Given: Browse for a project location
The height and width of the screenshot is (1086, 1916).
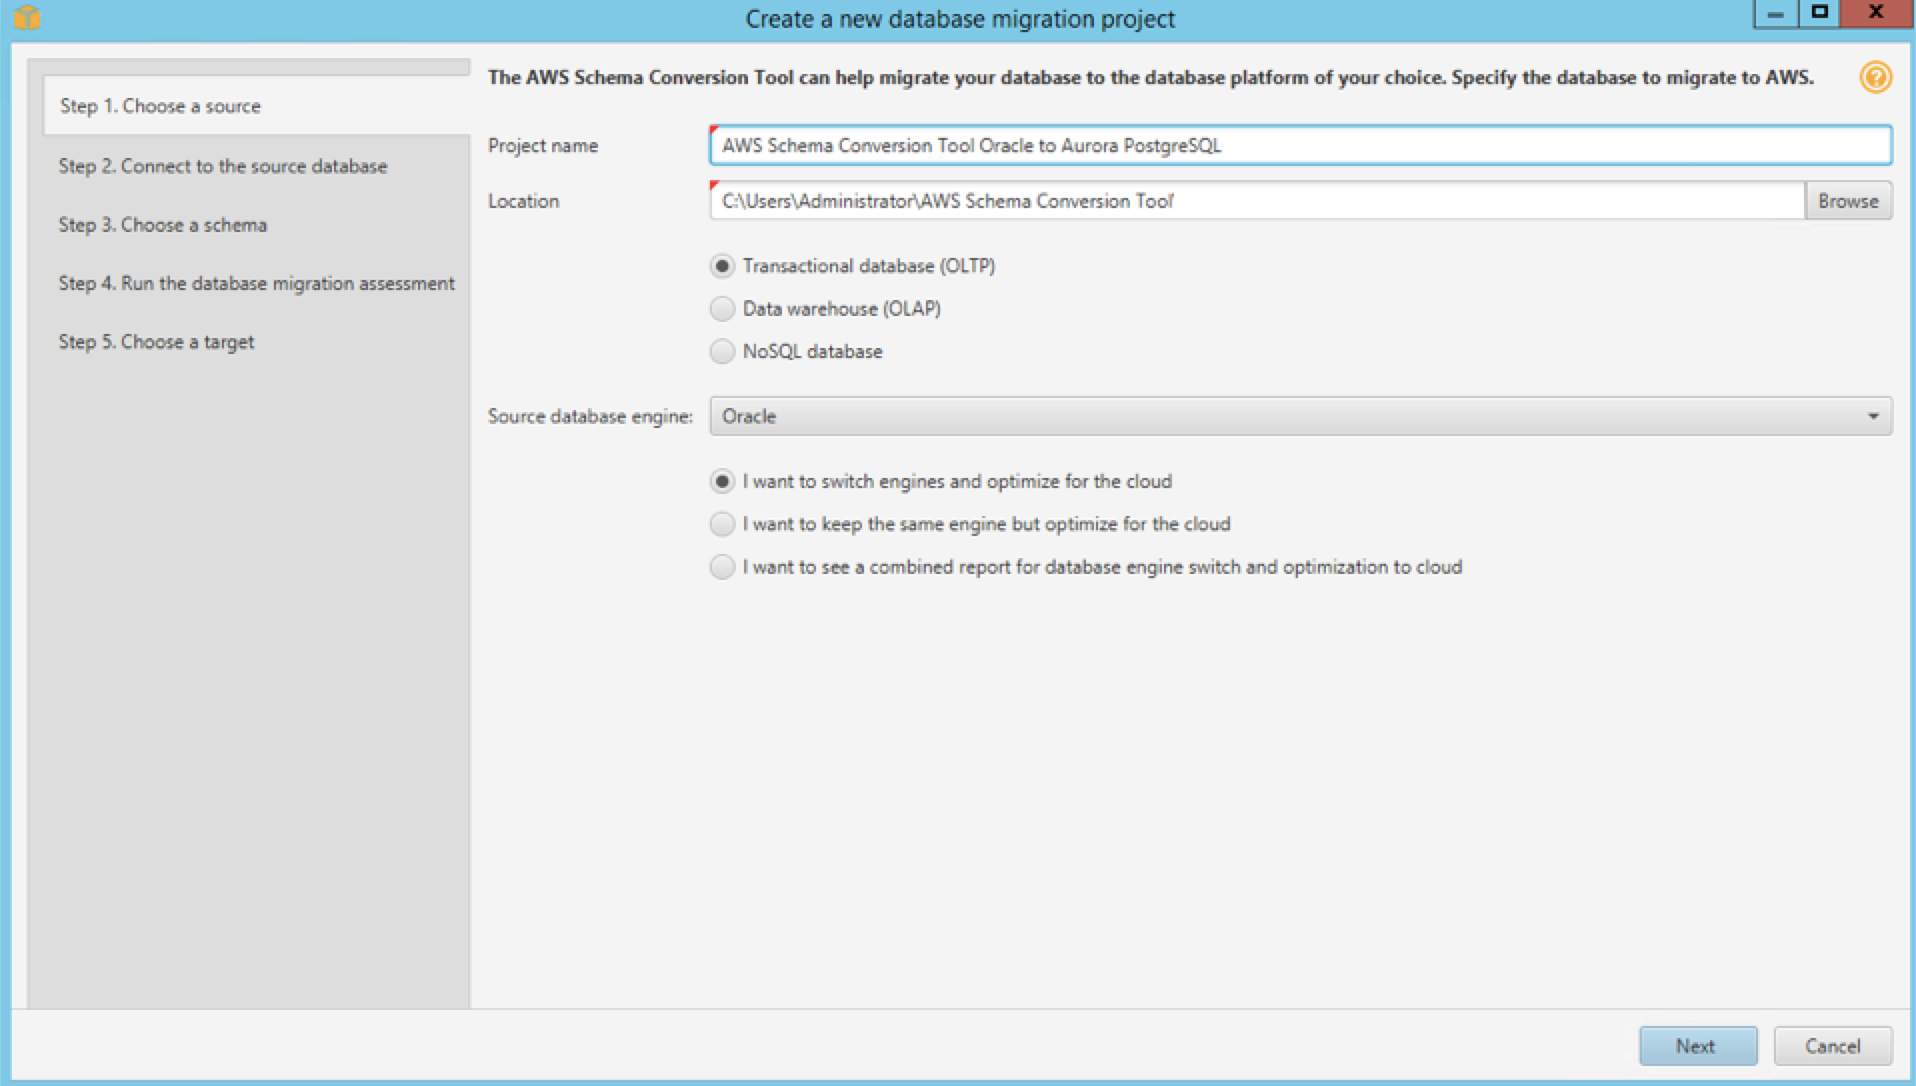Looking at the screenshot, I should pos(1848,201).
